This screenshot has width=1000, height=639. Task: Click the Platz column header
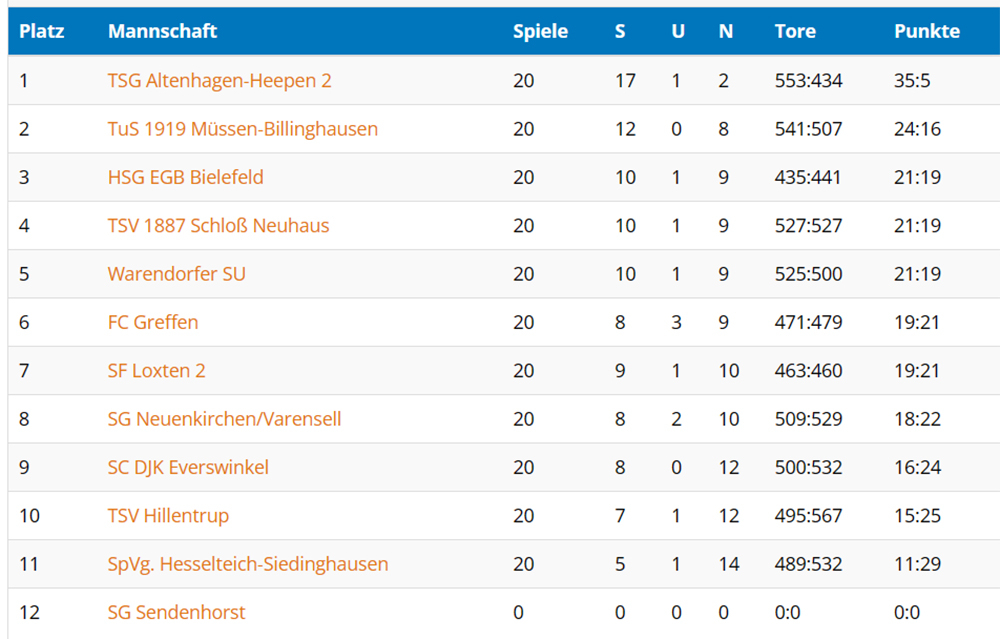point(41,31)
